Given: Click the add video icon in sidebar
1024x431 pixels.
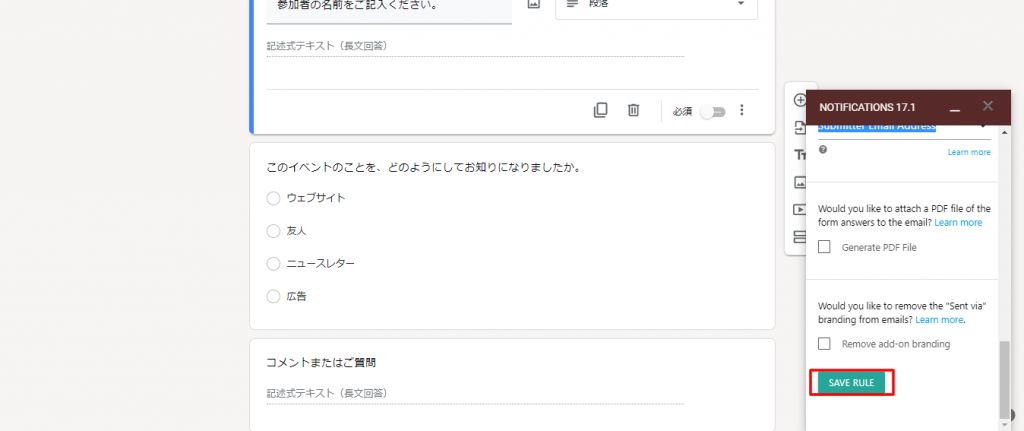Looking at the screenshot, I should click(x=800, y=209).
